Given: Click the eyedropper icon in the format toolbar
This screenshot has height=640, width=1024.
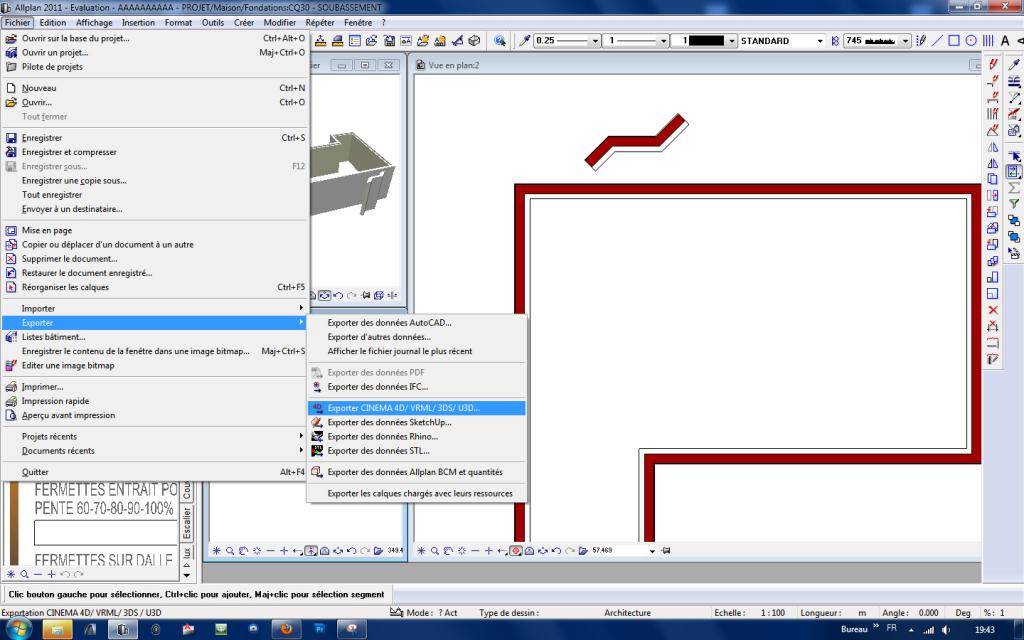Looking at the screenshot, I should (524, 40).
